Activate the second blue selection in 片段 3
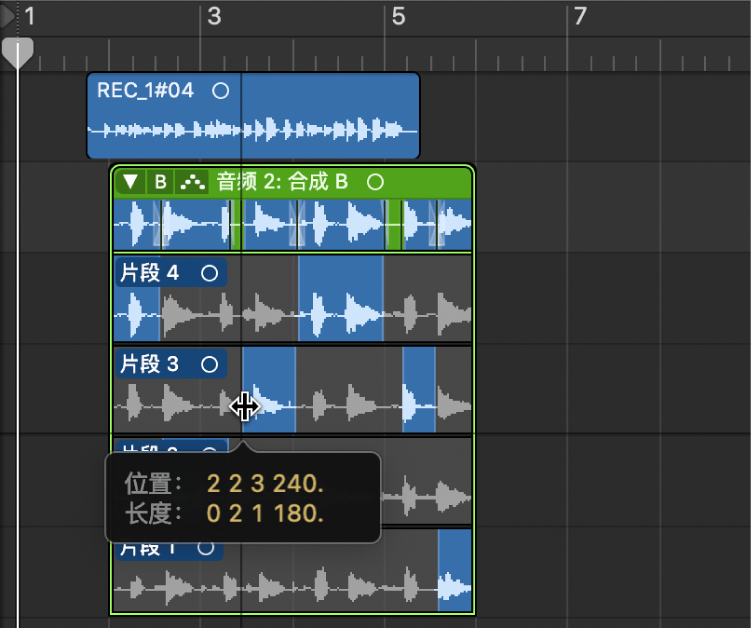The image size is (753, 628). pos(419,389)
